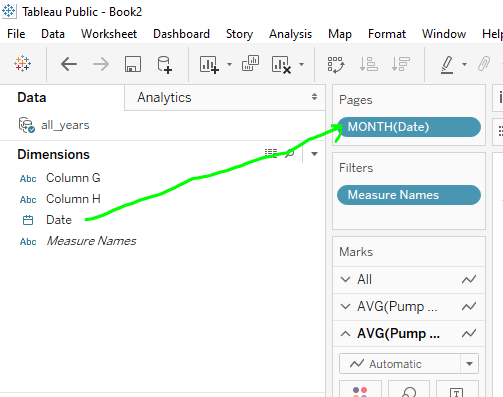Open the Worksheet menu

[109, 34]
